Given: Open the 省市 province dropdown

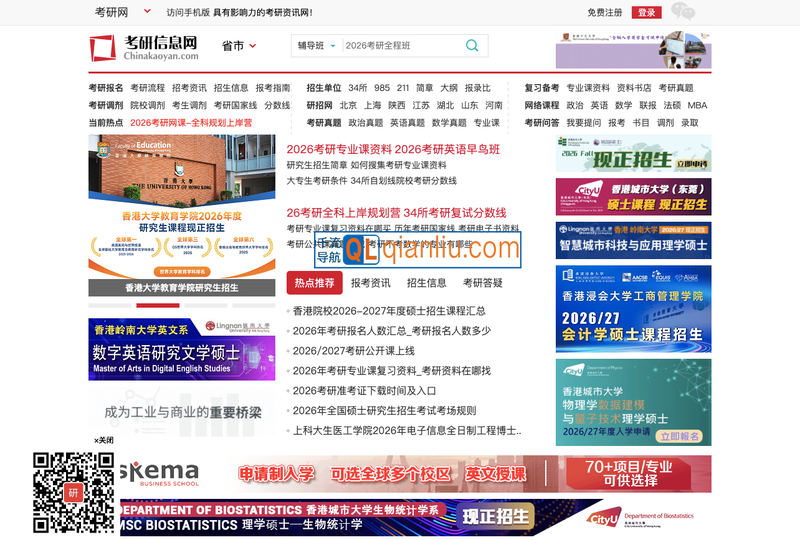Looking at the screenshot, I should [239, 46].
